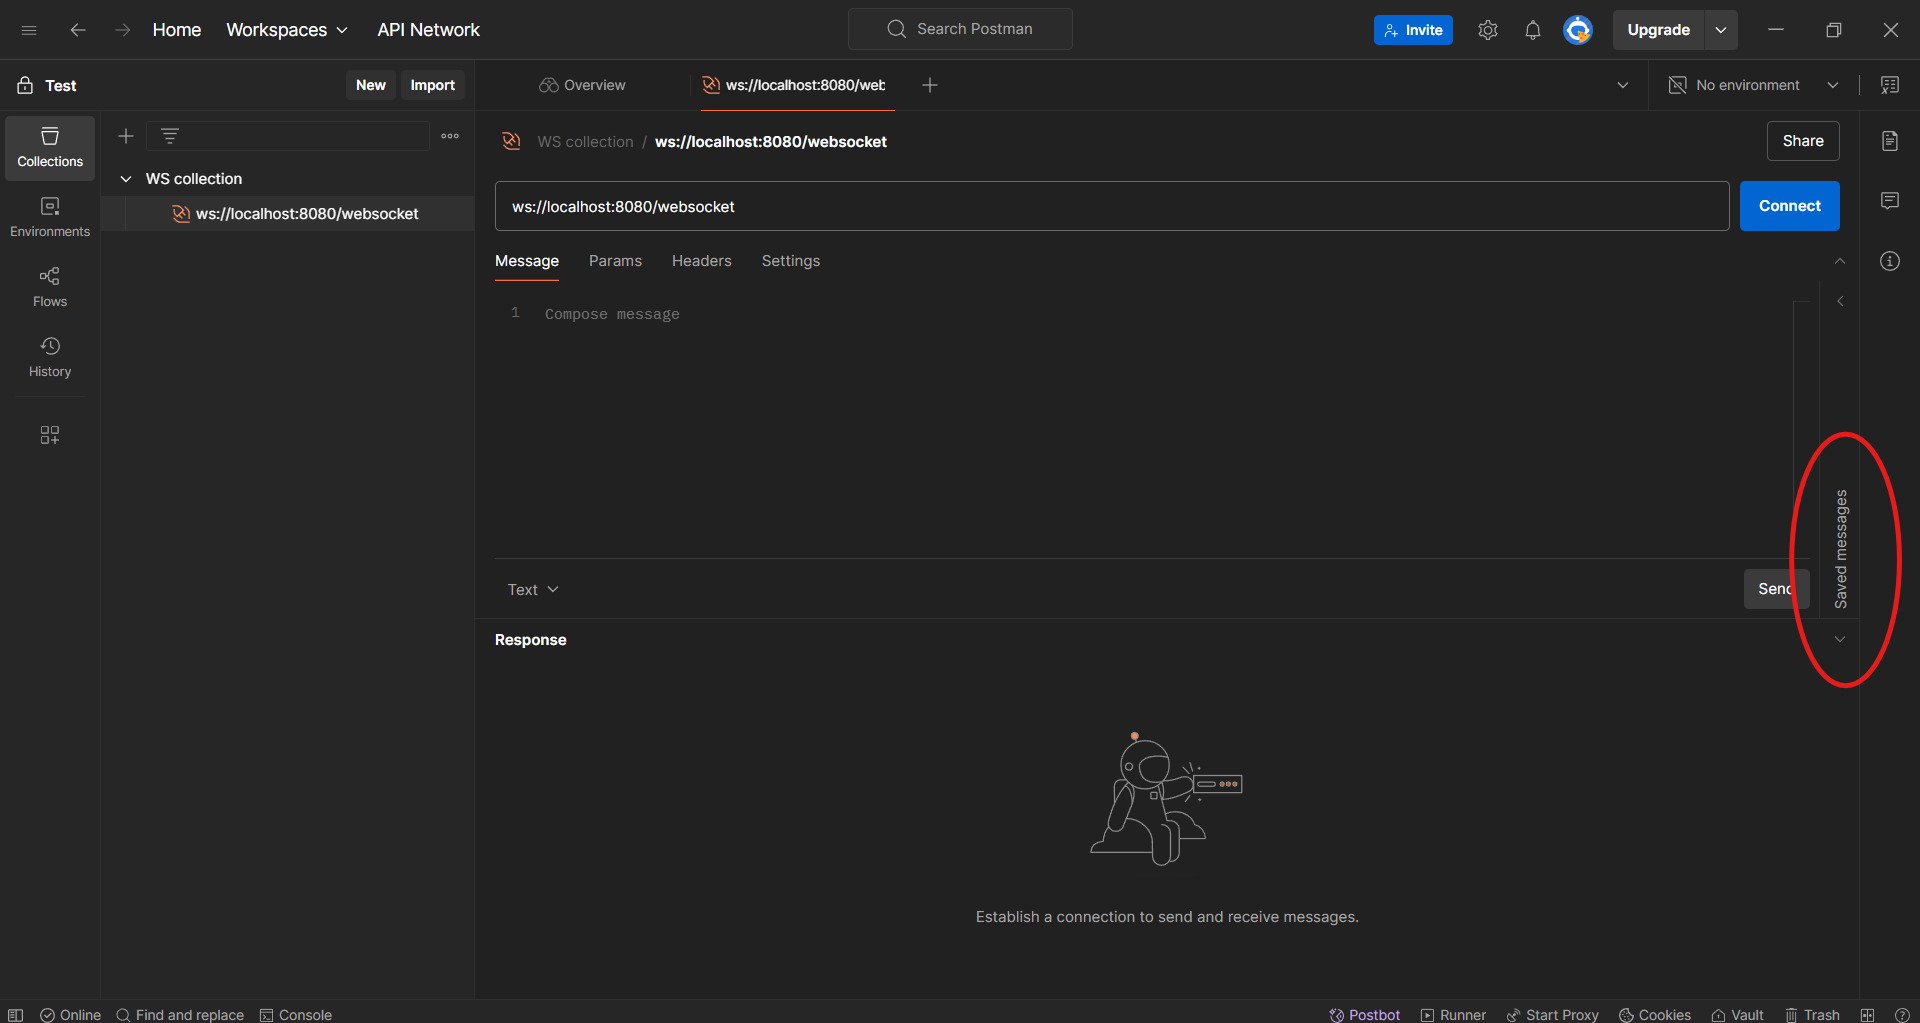Open Postbot from the status bar
The width and height of the screenshot is (1920, 1023).
click(x=1365, y=1015)
